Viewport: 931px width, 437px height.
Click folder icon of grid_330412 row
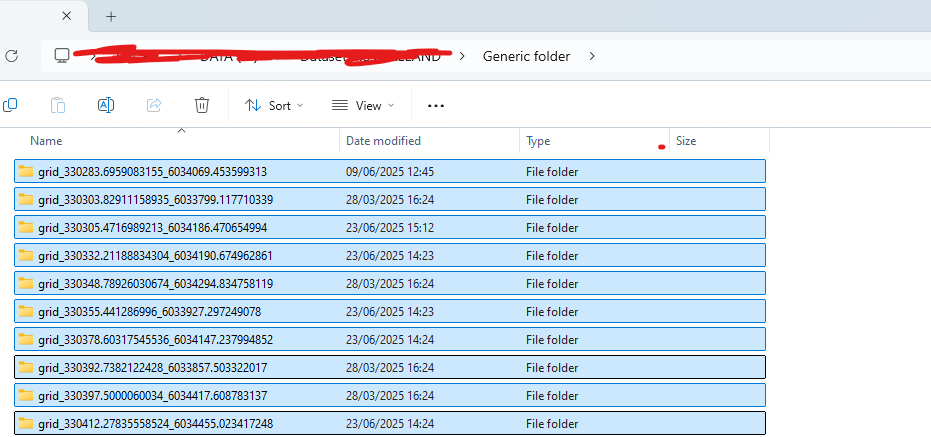pos(26,423)
